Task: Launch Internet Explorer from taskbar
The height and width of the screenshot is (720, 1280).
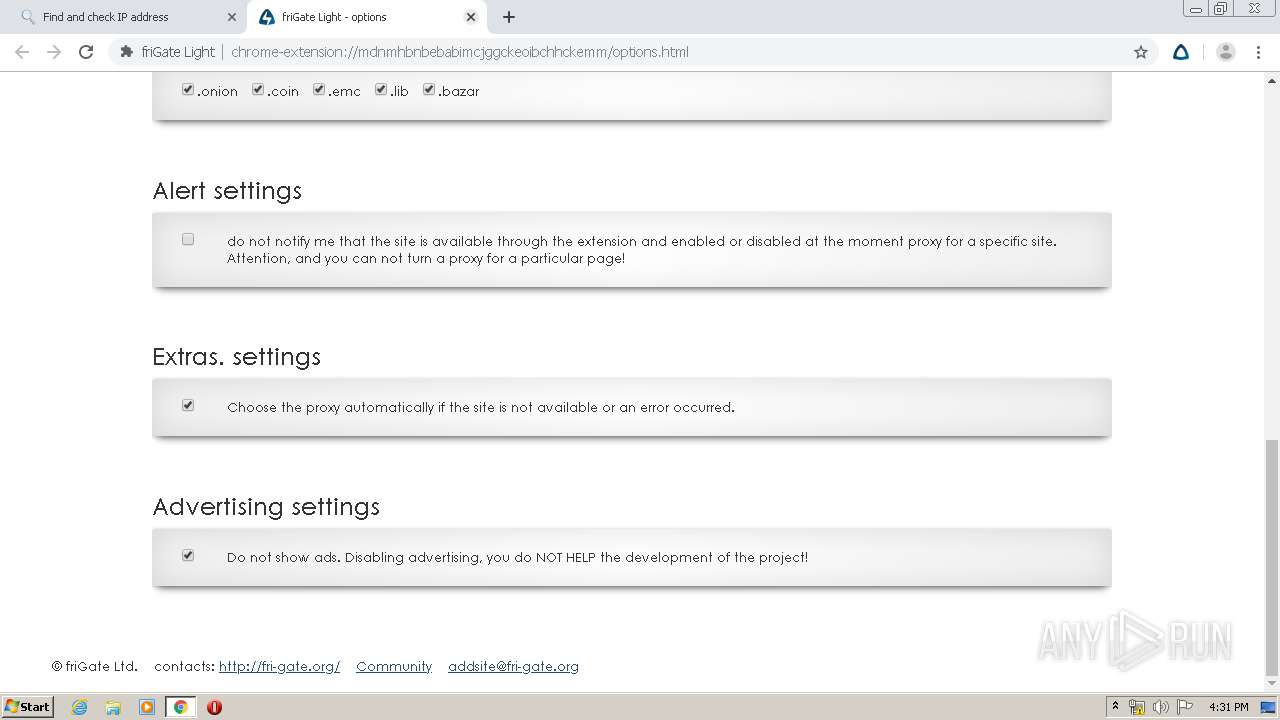Action: tap(79, 707)
